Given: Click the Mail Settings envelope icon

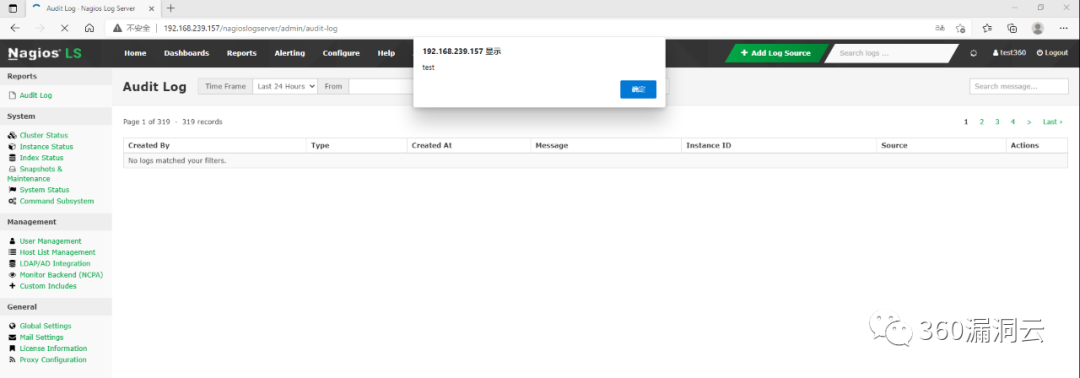Looking at the screenshot, I should point(12,337).
